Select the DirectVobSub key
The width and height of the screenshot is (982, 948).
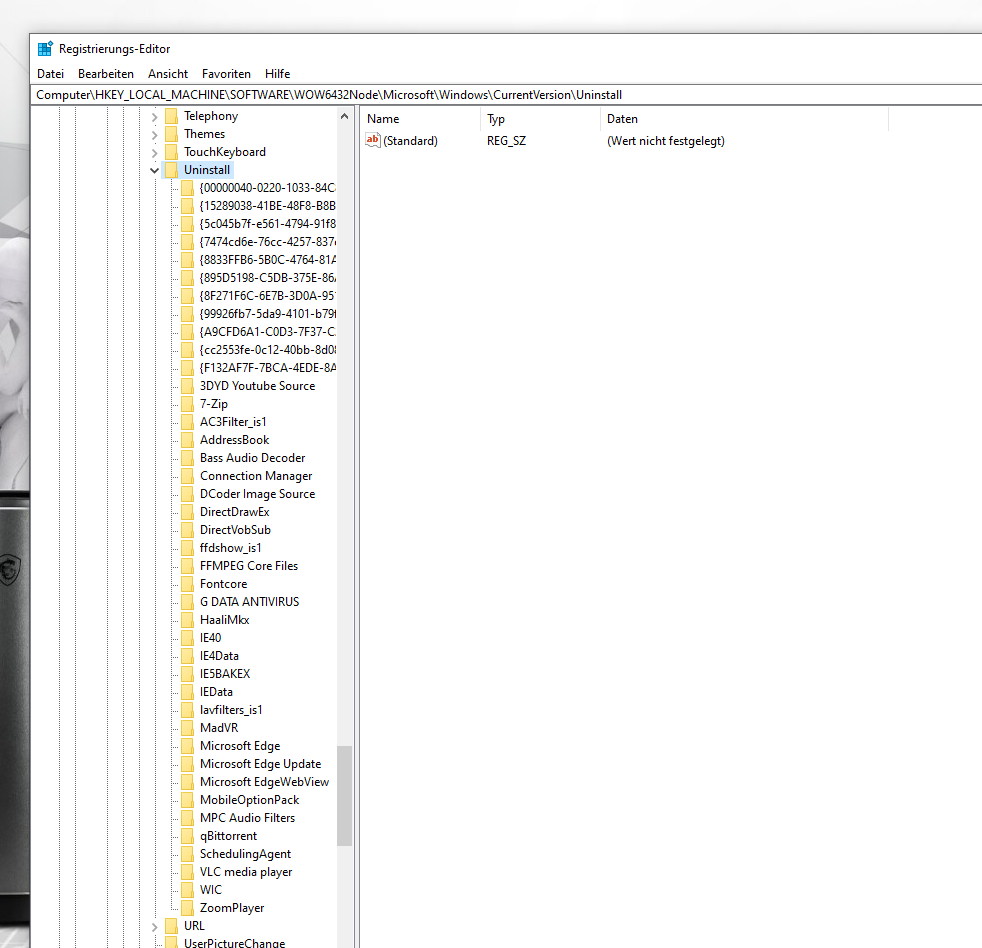(x=235, y=530)
